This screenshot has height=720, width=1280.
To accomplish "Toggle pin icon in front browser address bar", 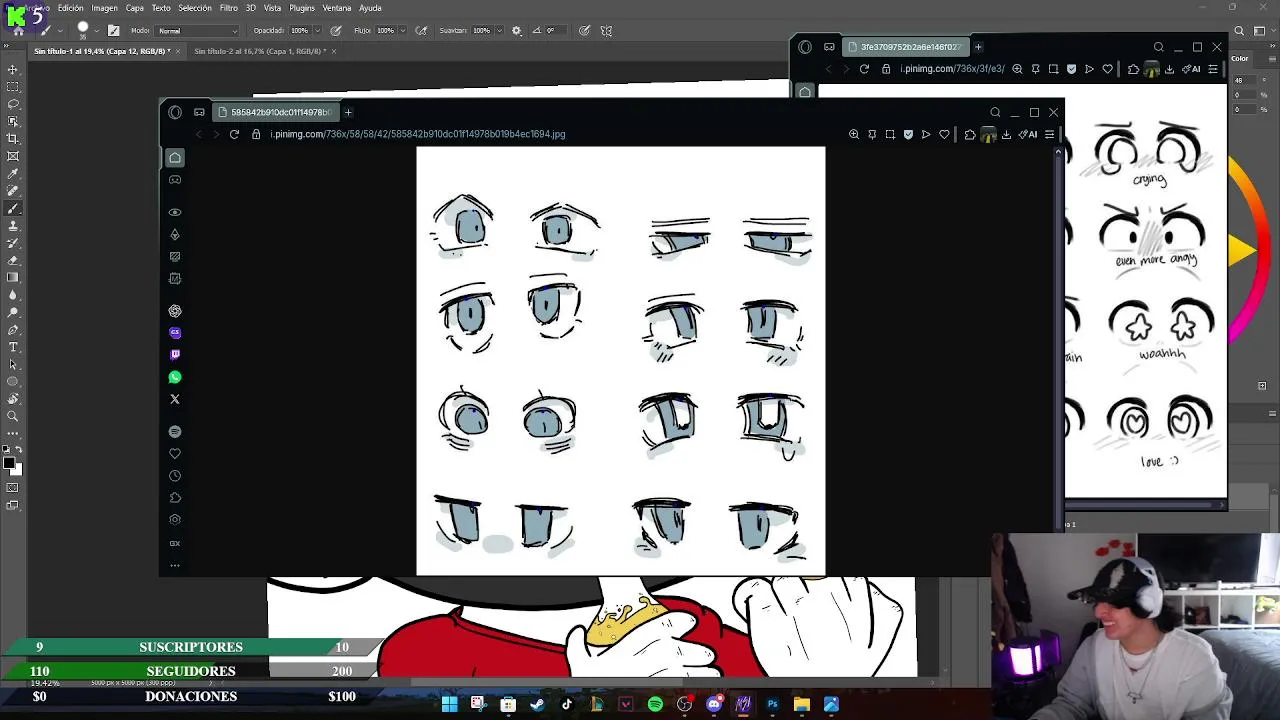I will pyautogui.click(x=872, y=134).
